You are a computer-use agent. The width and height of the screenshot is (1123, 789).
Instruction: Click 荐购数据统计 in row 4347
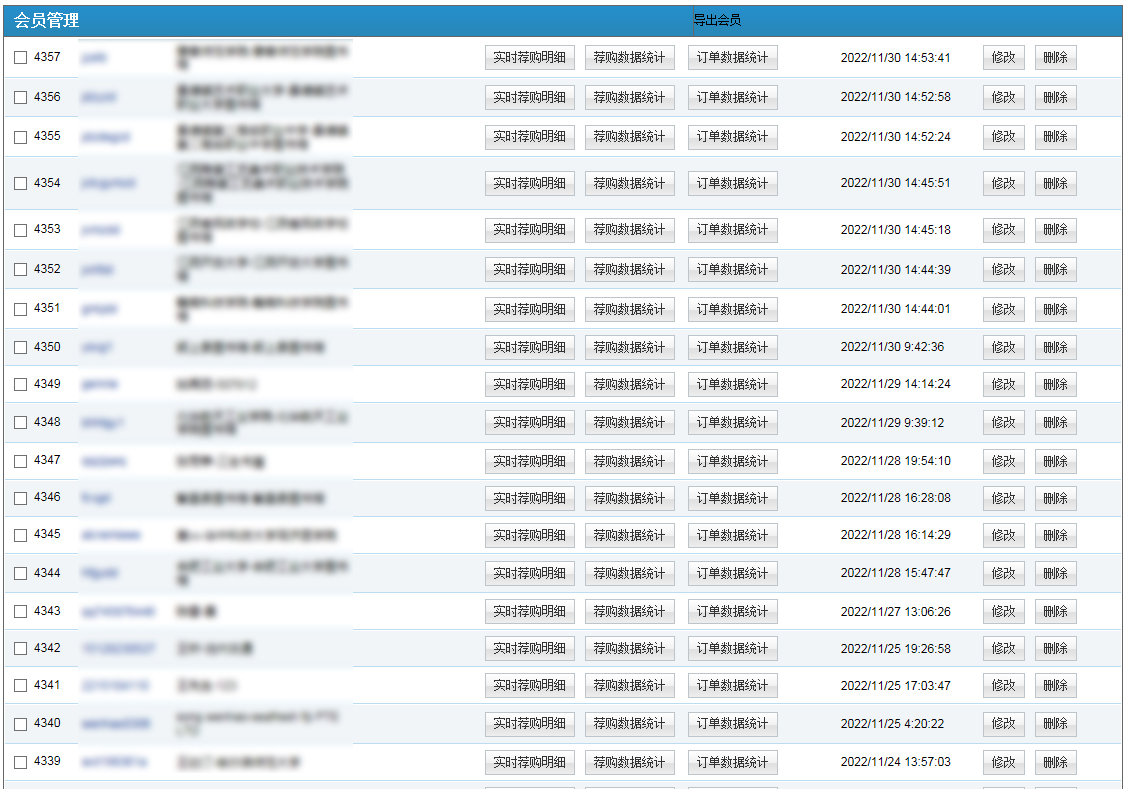629,461
